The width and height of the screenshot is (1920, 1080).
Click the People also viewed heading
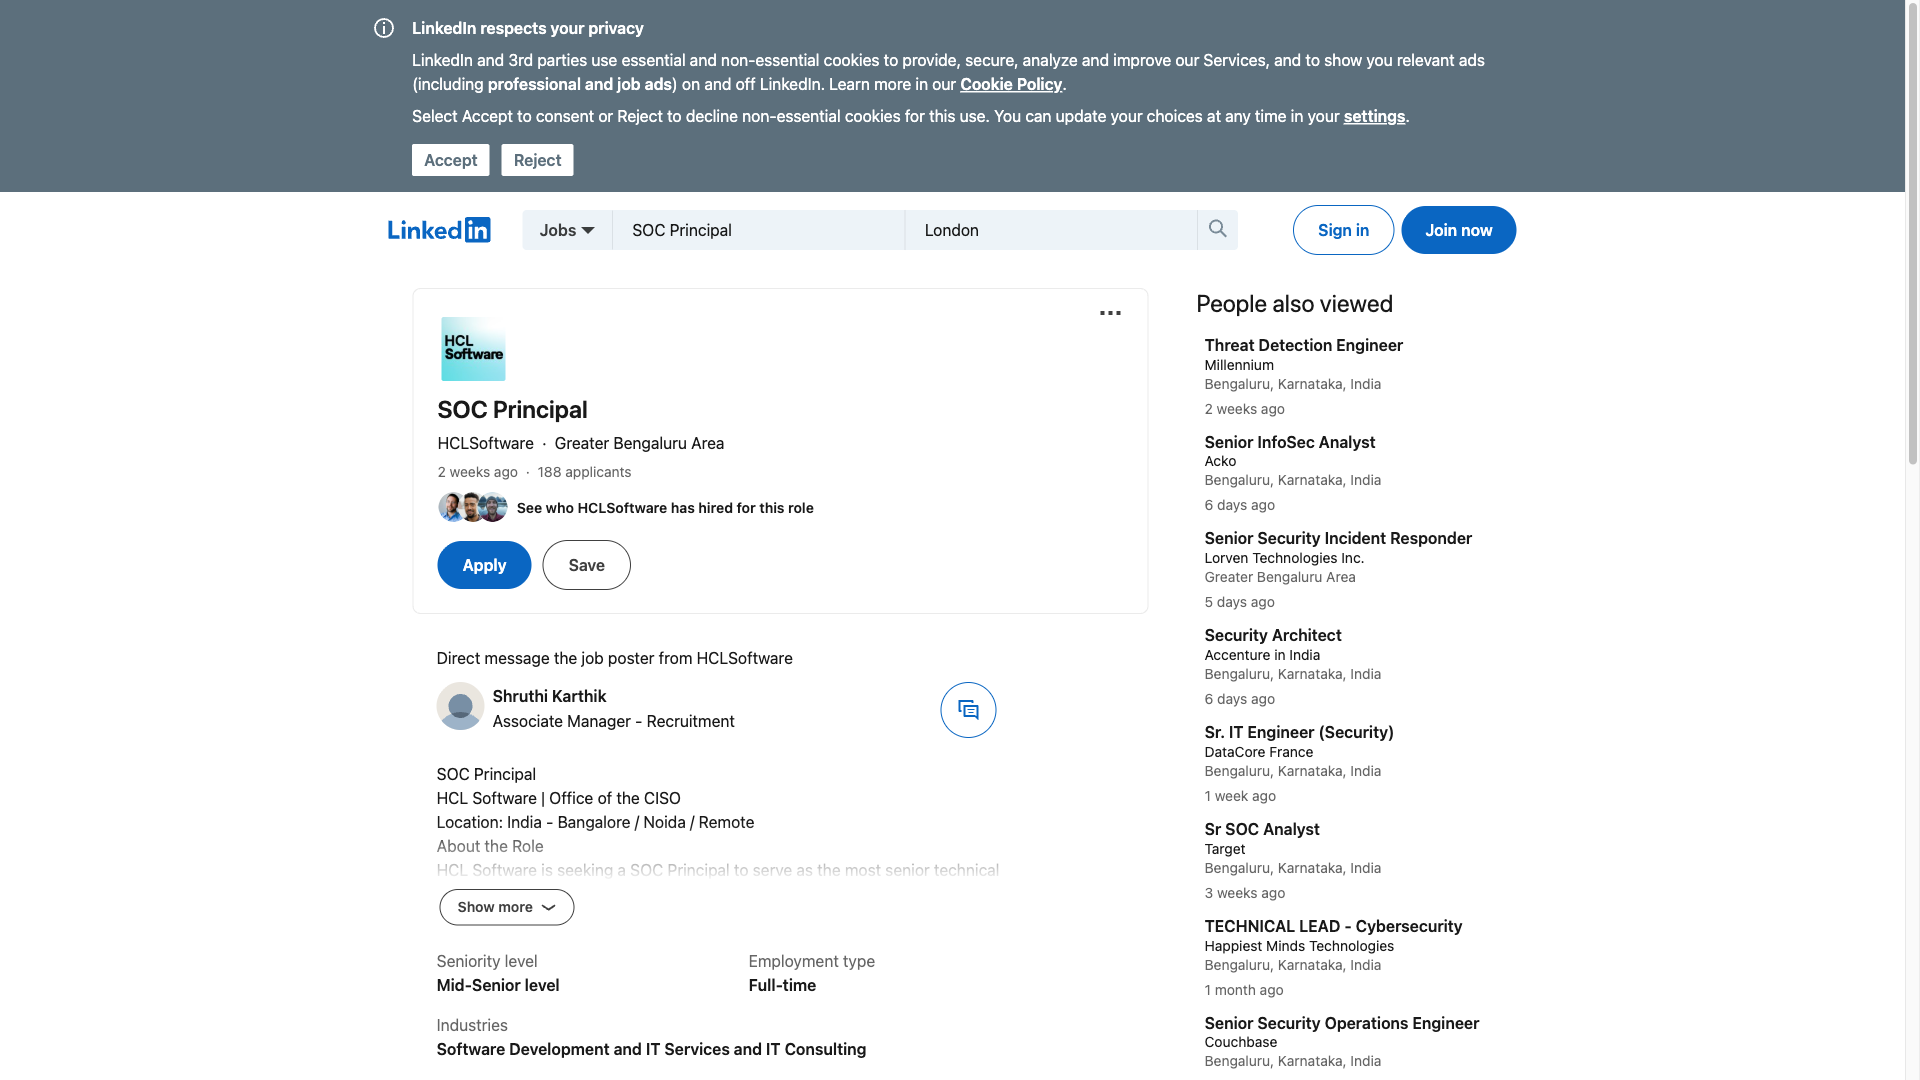pyautogui.click(x=1294, y=304)
